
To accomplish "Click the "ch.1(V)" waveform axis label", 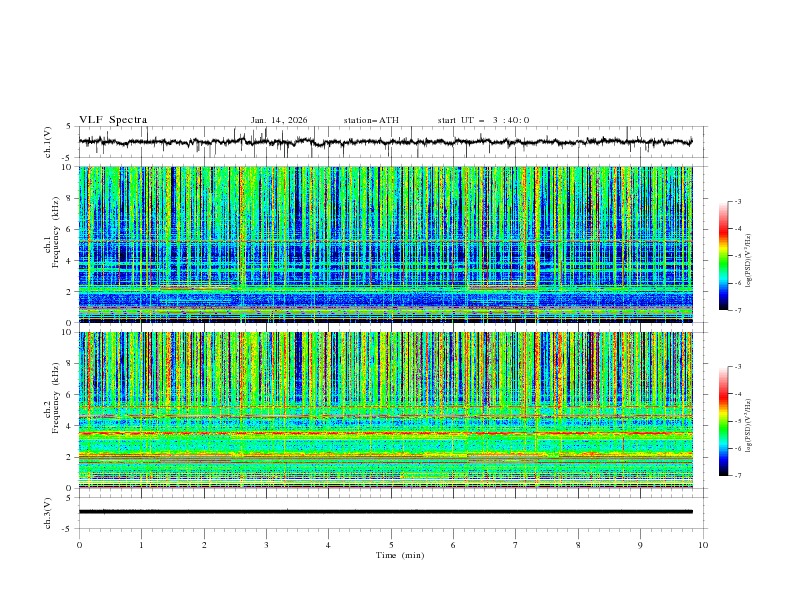I will click(x=48, y=142).
